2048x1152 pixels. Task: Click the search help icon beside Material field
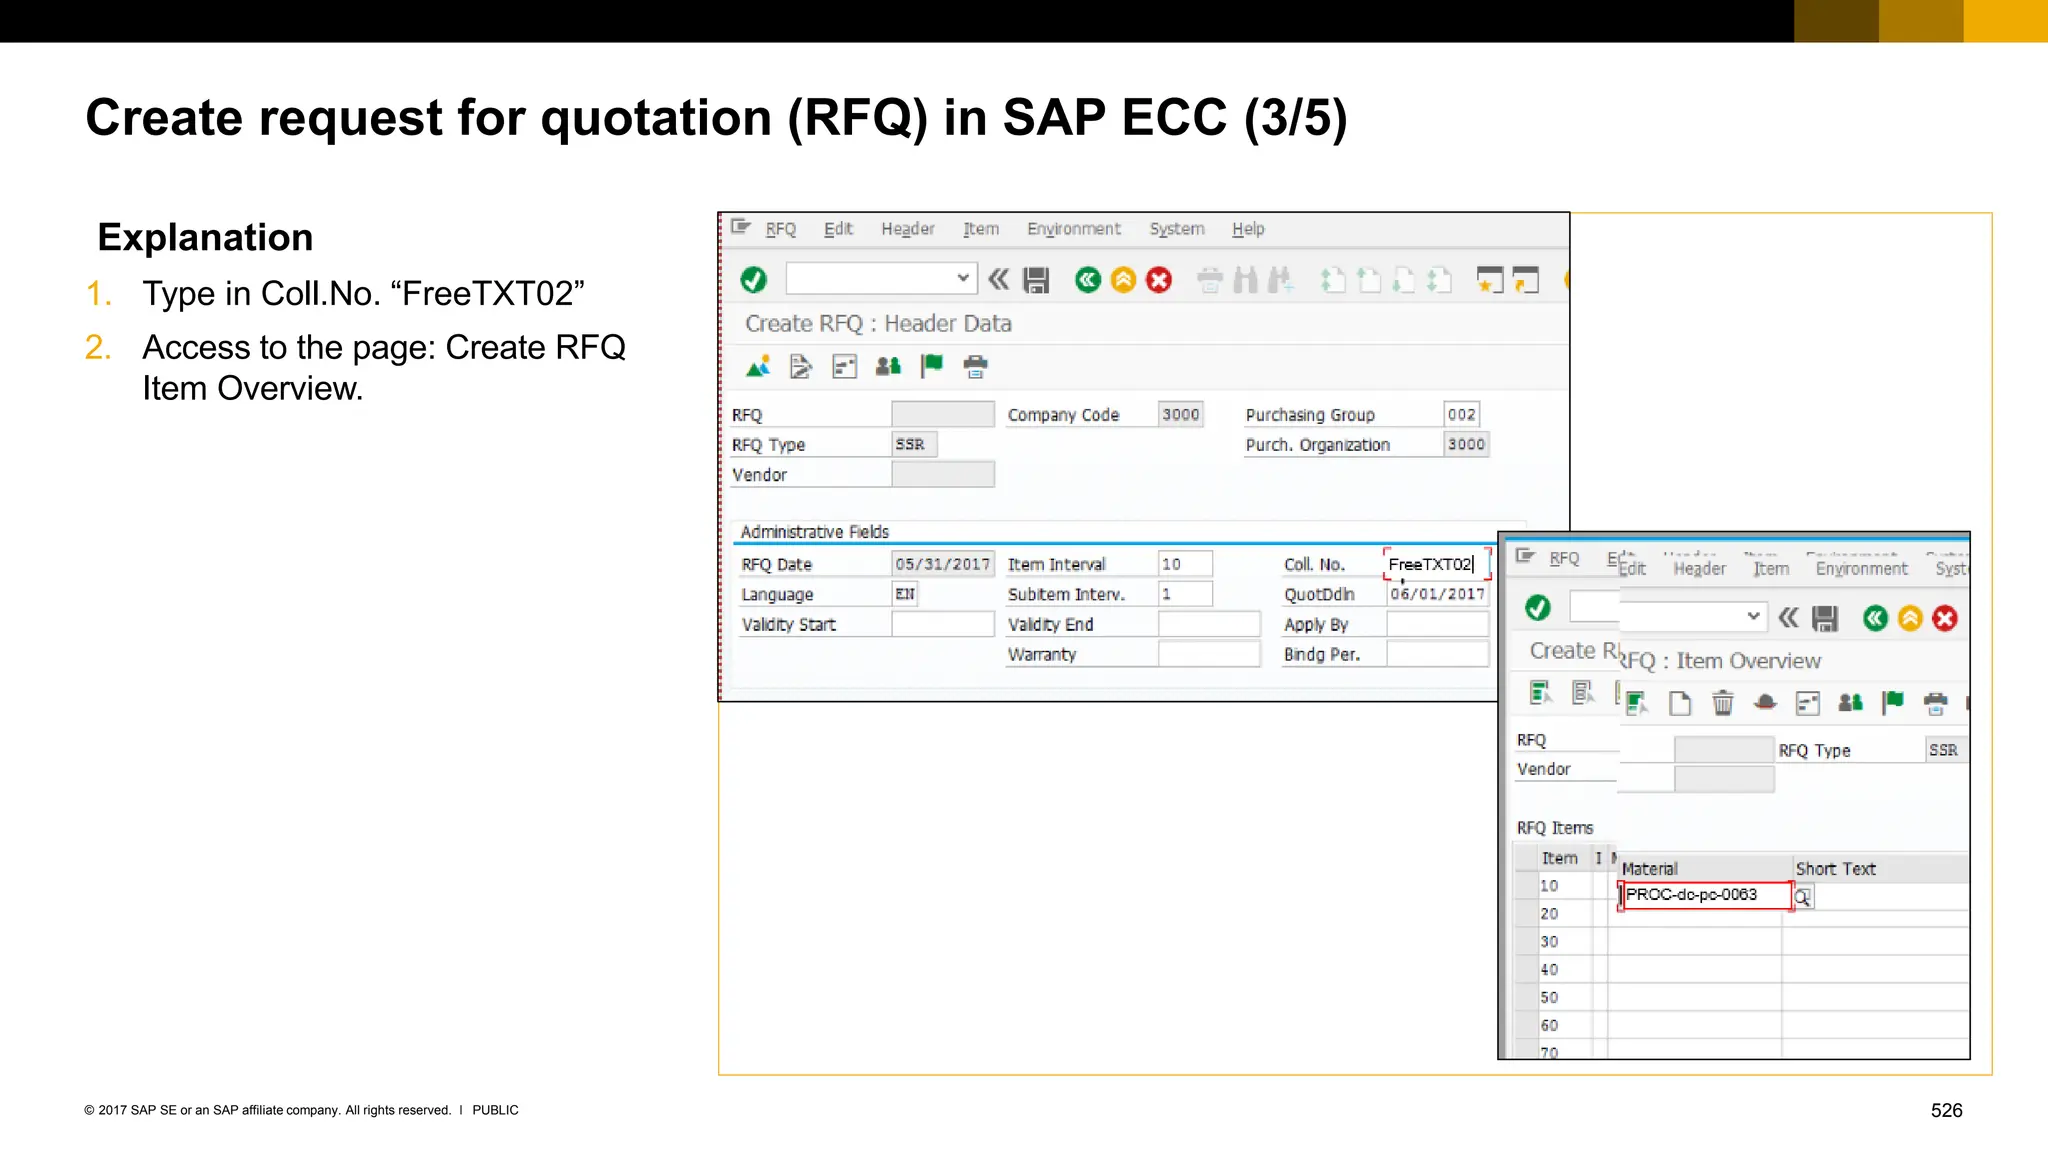click(1803, 897)
